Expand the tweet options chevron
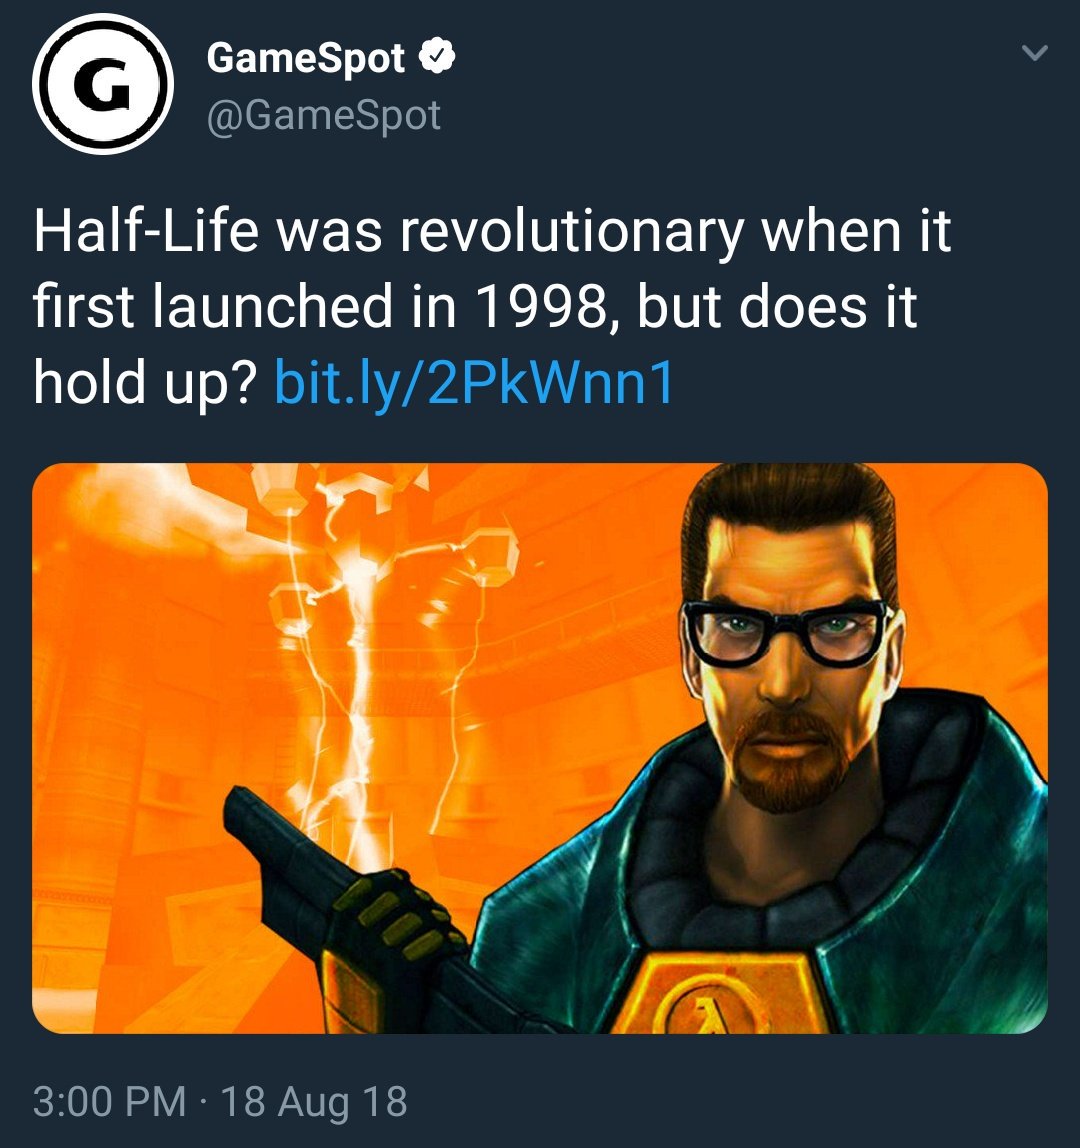Screen dimensions: 1080x1148 click(x=1035, y=53)
